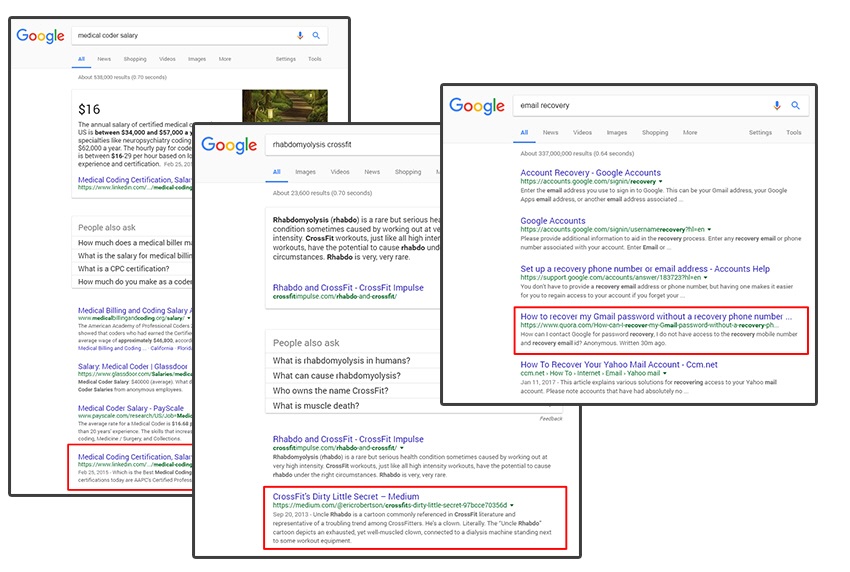Expand dropdown arrow beside accounts.google.com/signin/recovery URL
This screenshot has width=850, height=572.
point(660,182)
